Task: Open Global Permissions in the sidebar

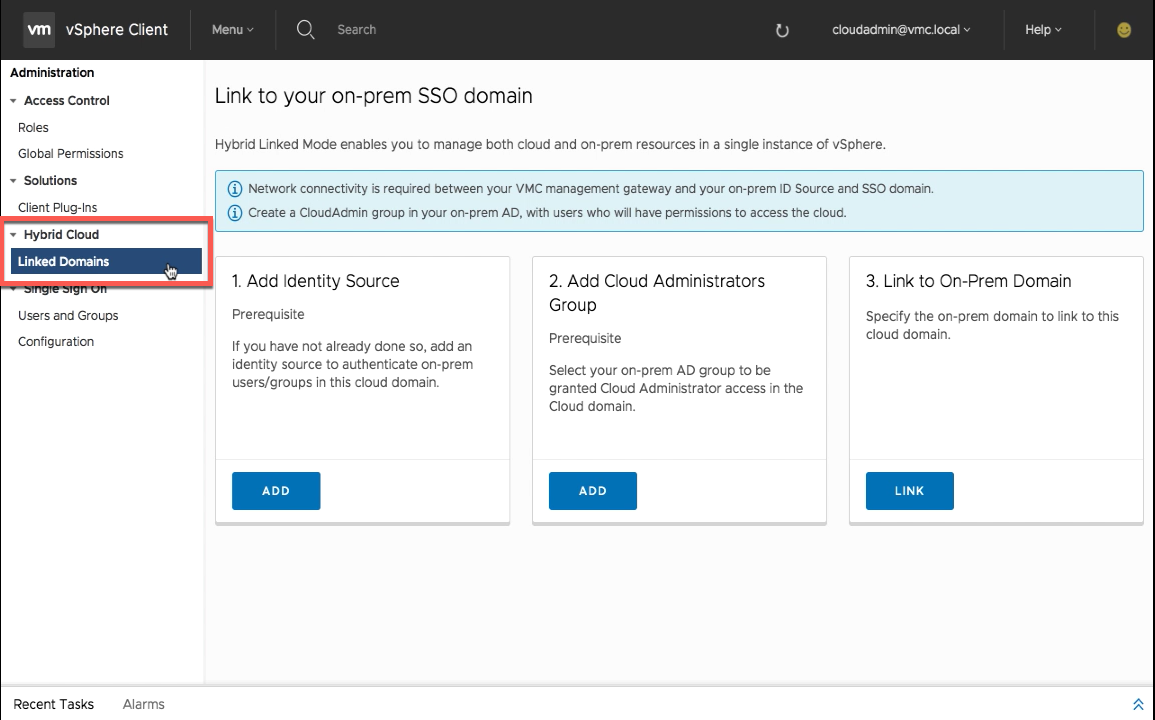Action: [71, 154]
